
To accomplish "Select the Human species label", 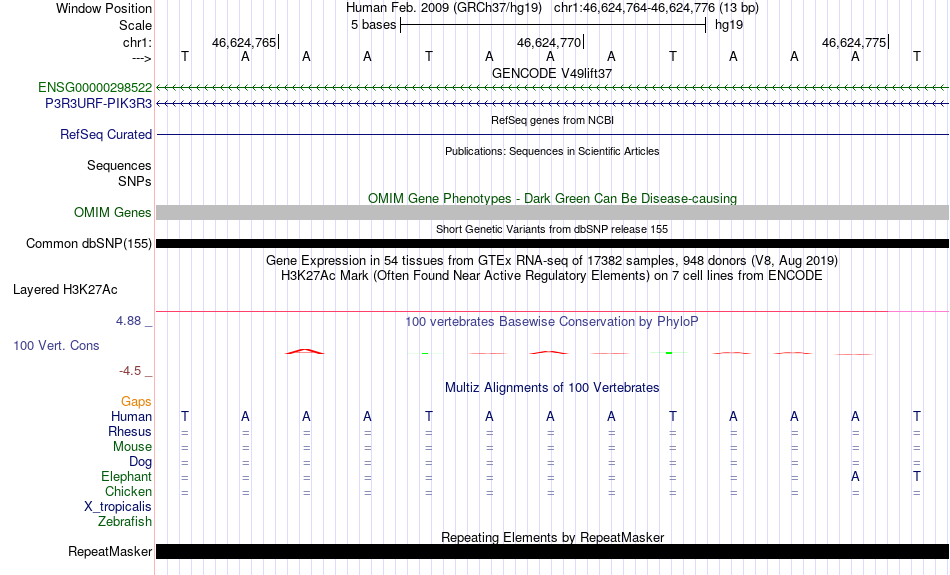I will click(131, 416).
